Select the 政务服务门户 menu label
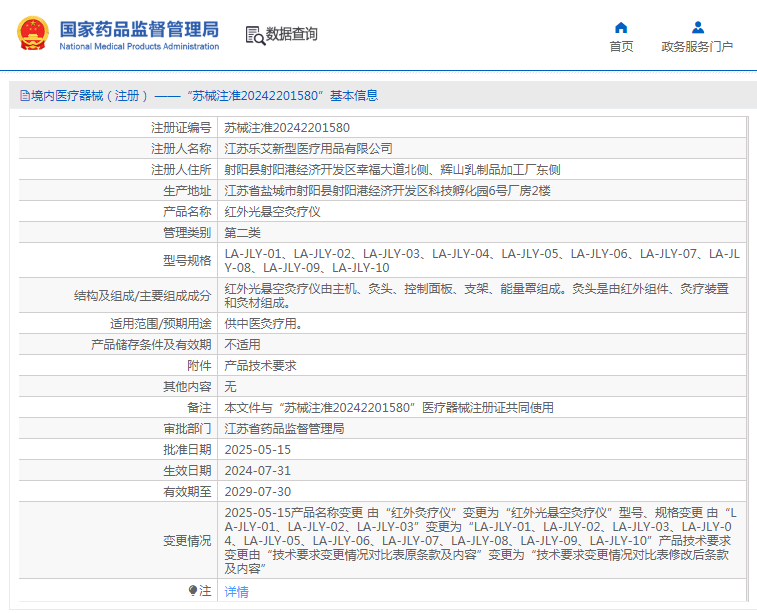757x613 pixels. tap(697, 46)
